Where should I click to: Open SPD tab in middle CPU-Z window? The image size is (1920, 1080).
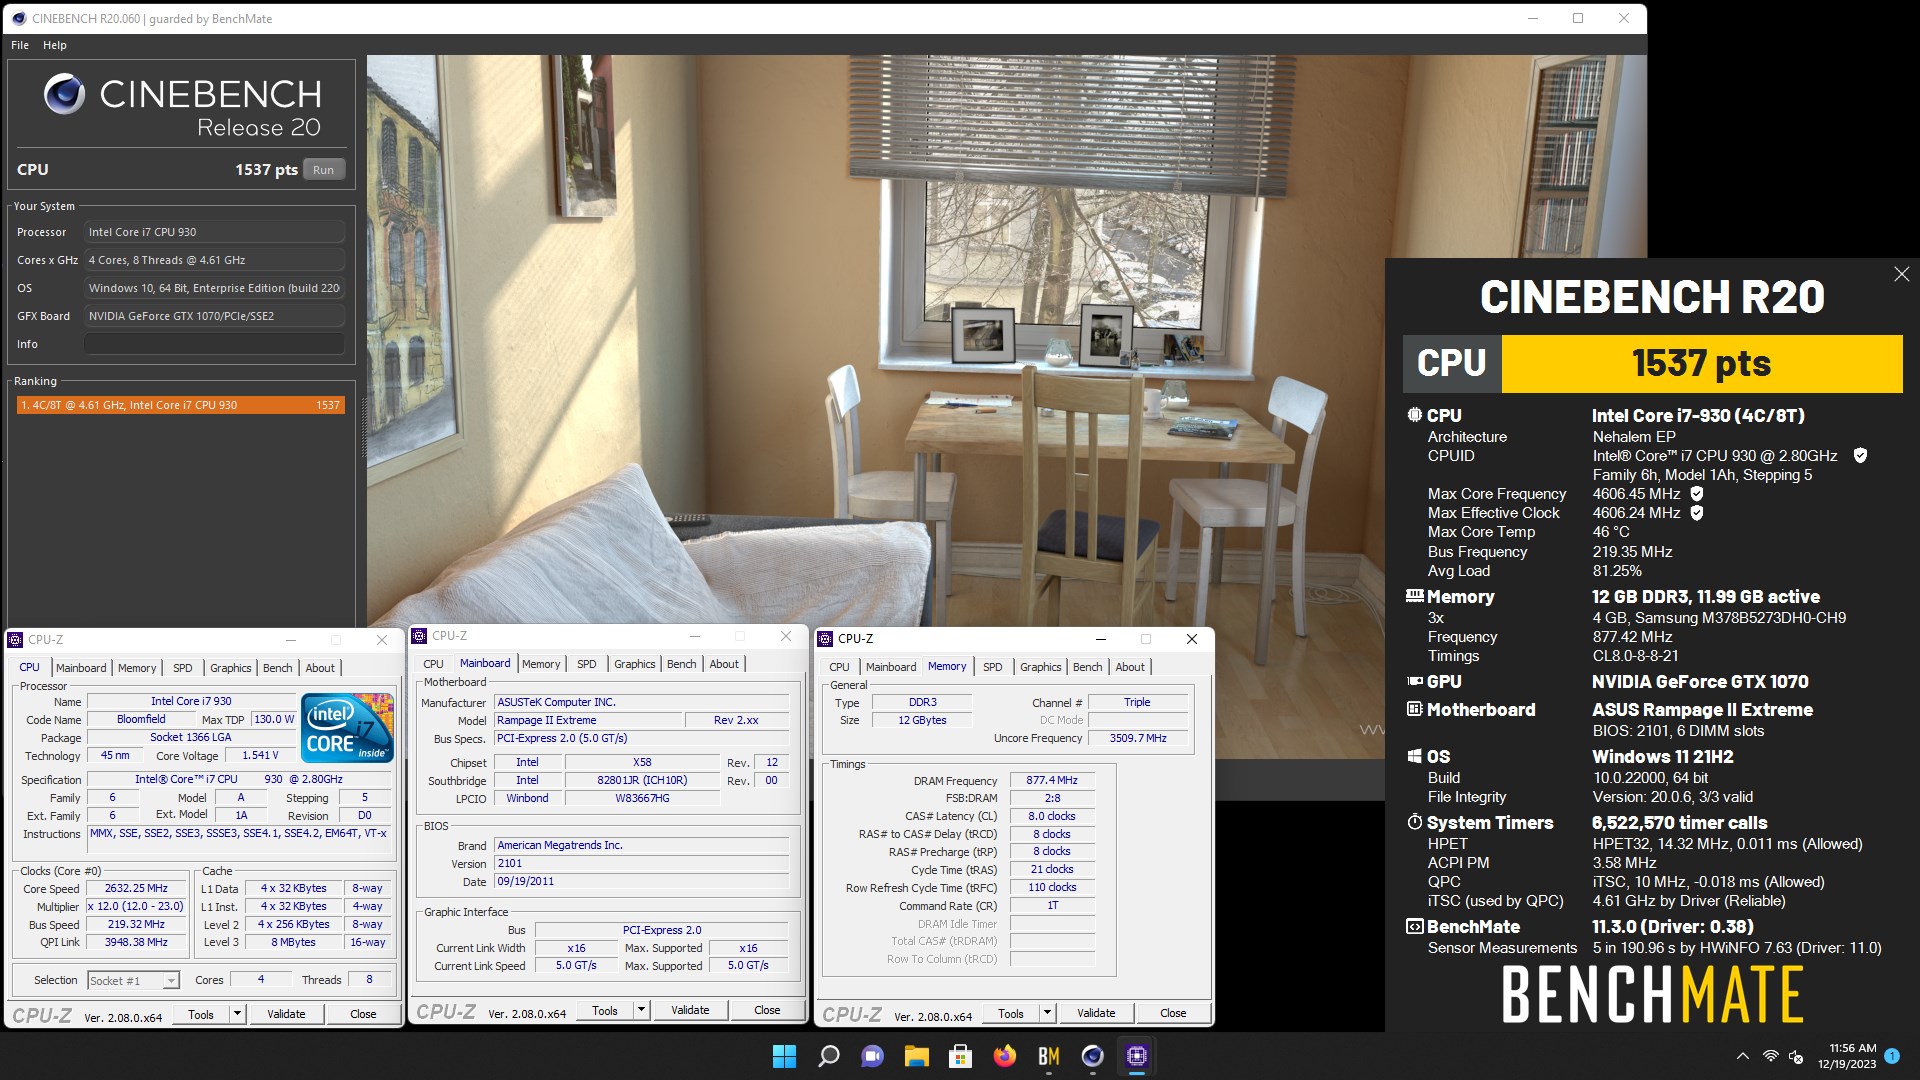587,664
